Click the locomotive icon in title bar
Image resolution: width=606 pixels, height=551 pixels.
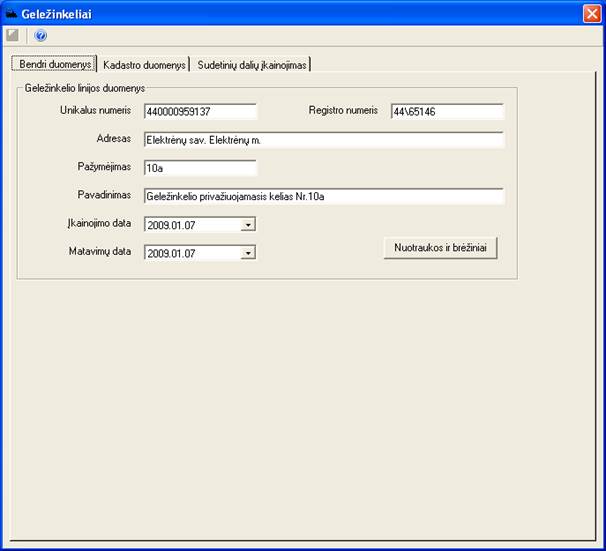tap(12, 14)
